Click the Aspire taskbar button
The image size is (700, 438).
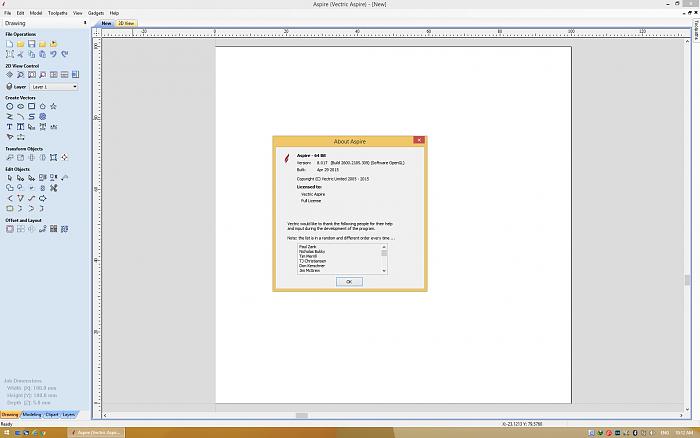(x=96, y=433)
